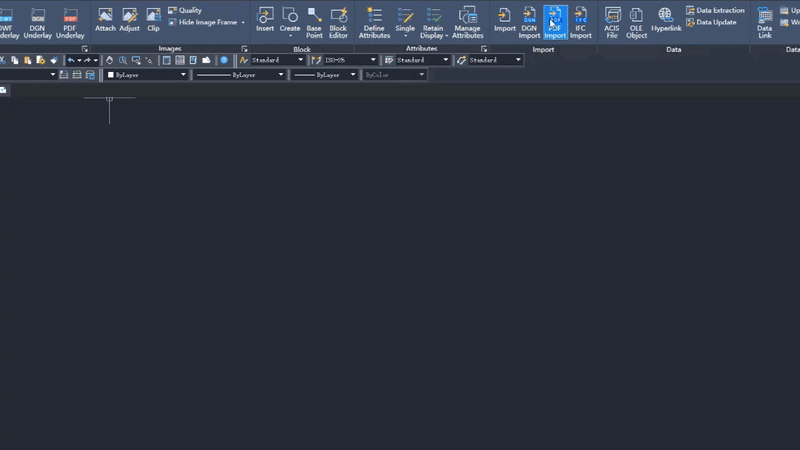This screenshot has height=450, width=800.
Task: Open the DGN Import tool
Action: click(x=529, y=22)
